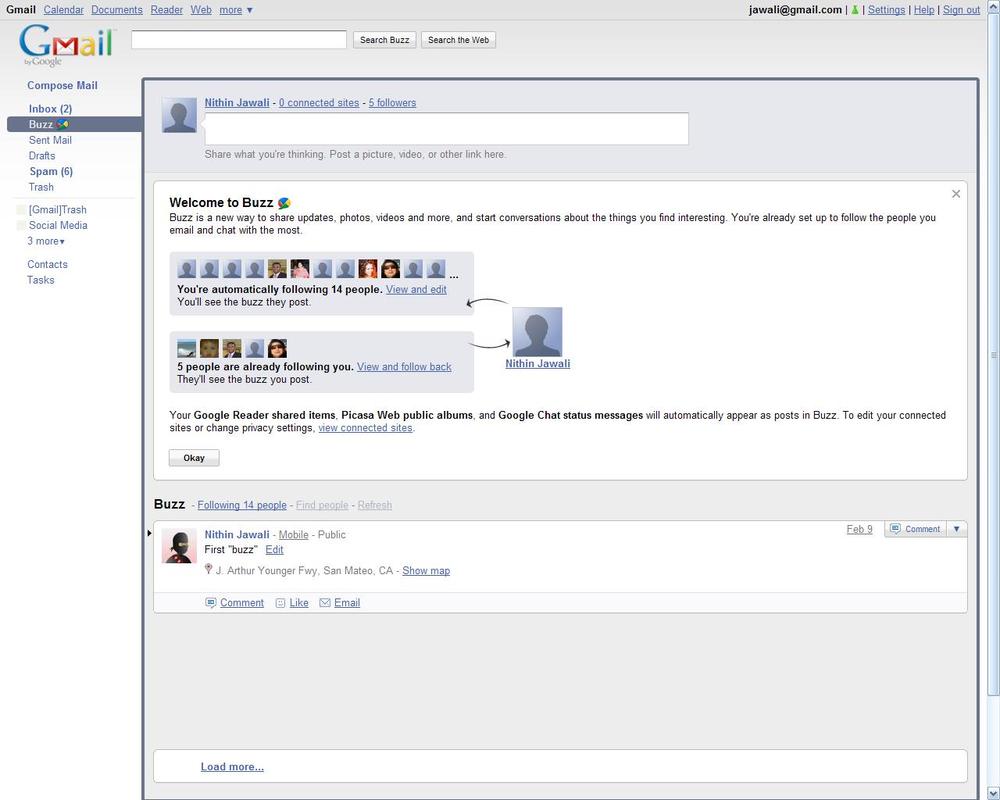
Task: Close the Welcome to Buzz panel
Action: [956, 194]
